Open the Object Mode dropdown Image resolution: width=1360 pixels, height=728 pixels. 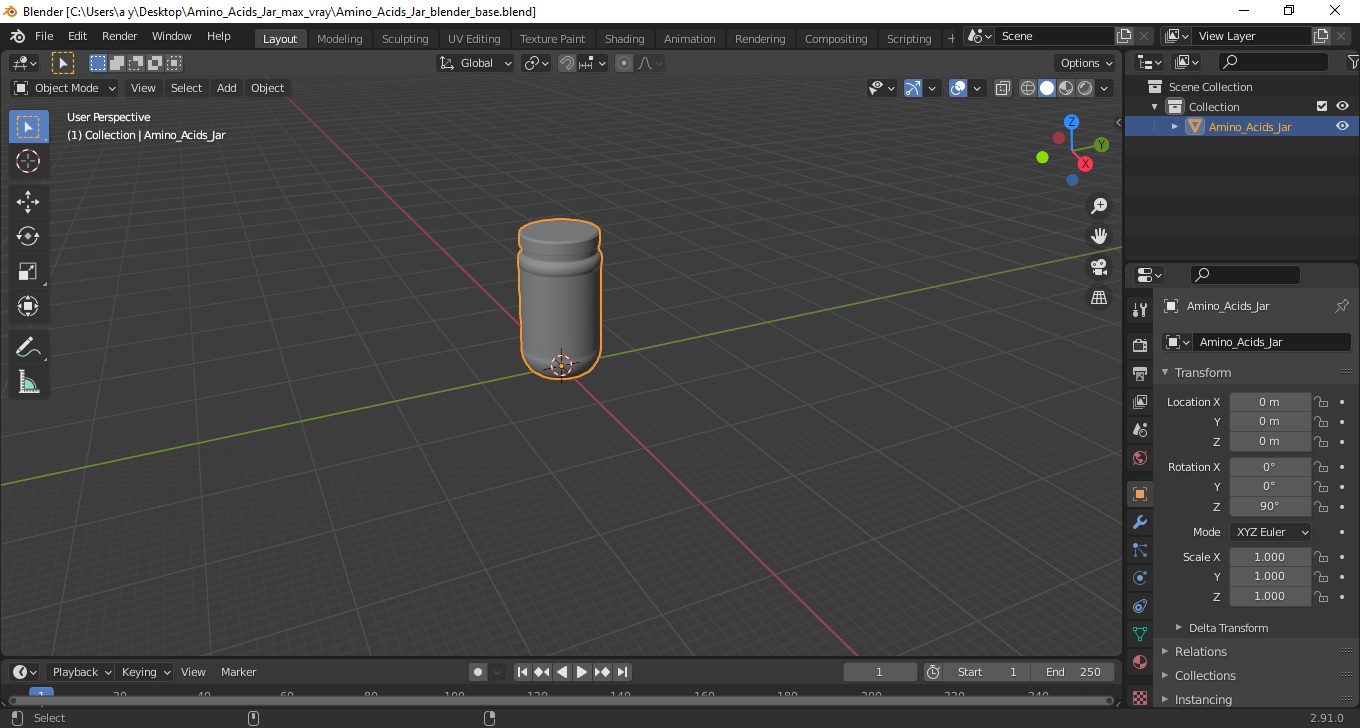tap(65, 88)
